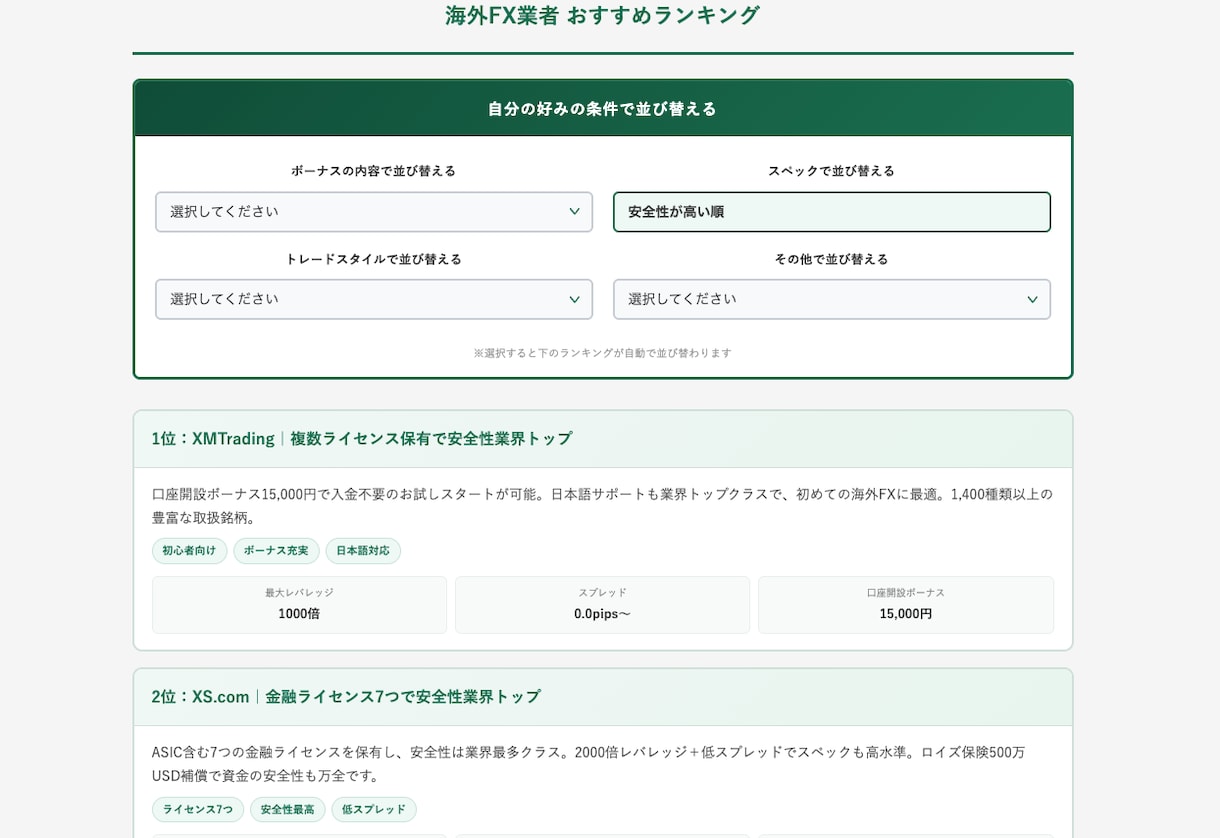
Task: Click the 口座開設ボーナス 15,000円 stat box
Action: tap(906, 605)
